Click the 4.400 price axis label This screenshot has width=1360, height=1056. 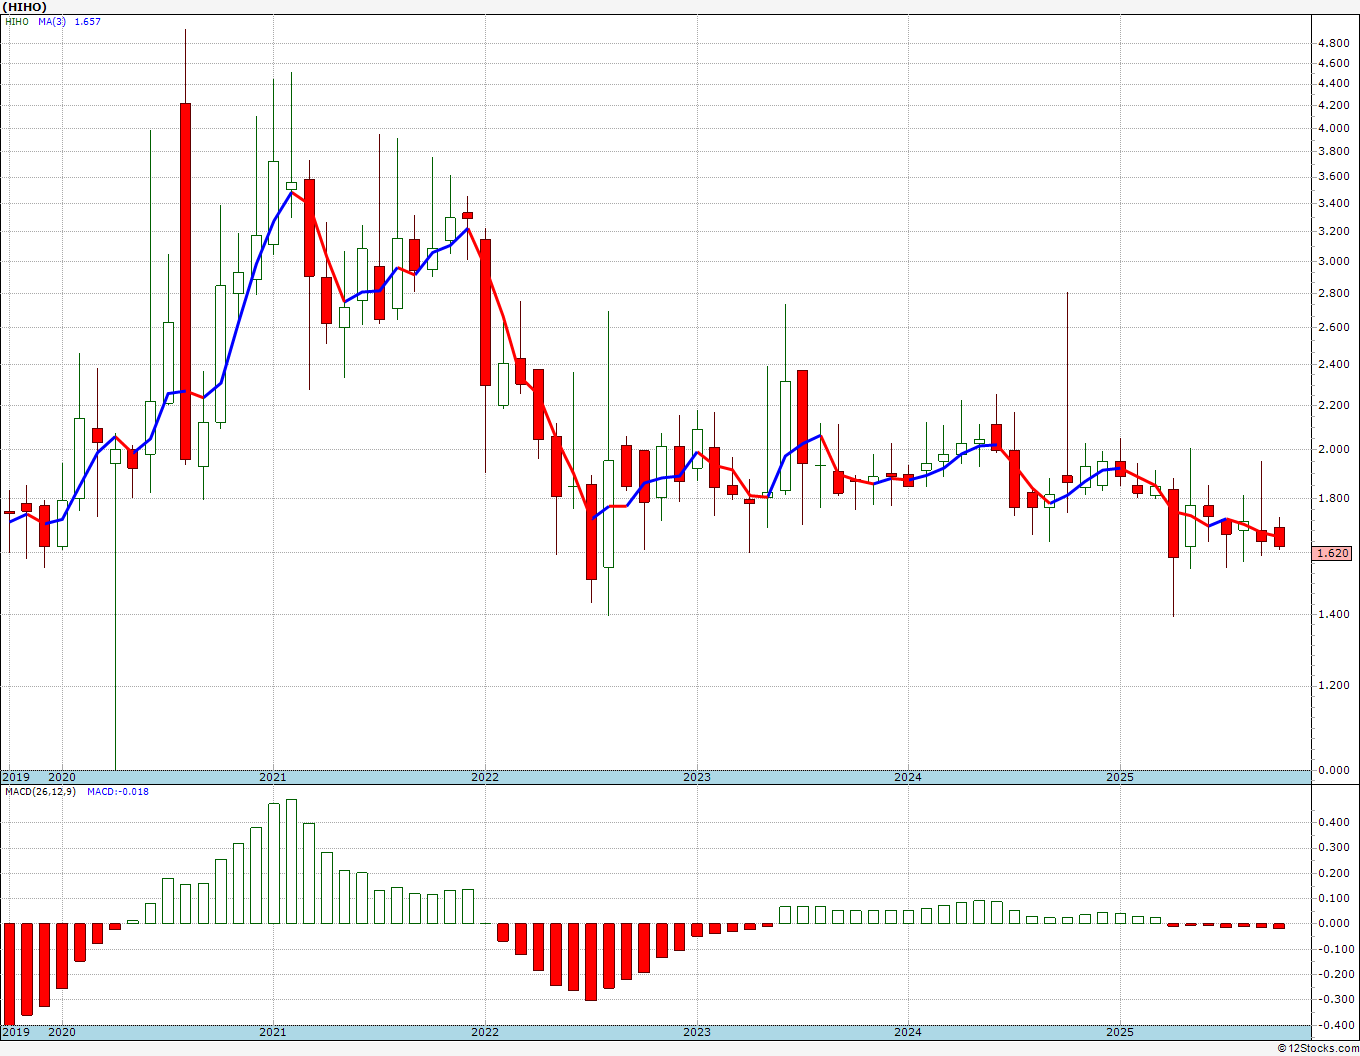click(1333, 84)
